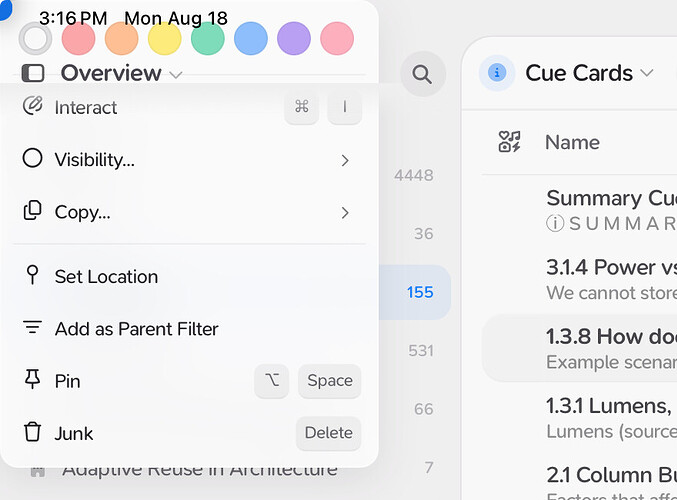Click the Cue Cards info icon

(497, 73)
